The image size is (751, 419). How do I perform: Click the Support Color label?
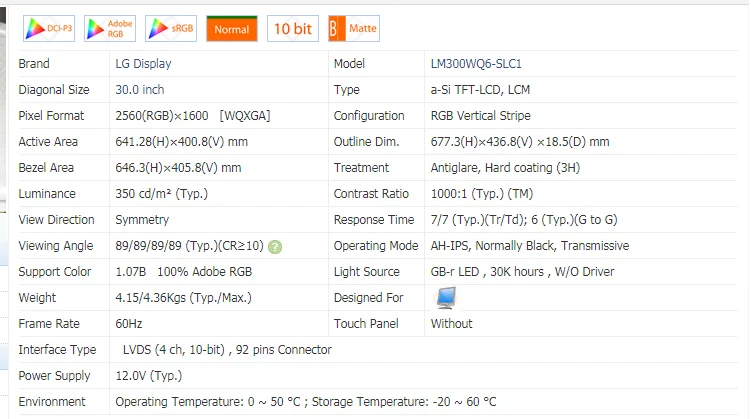pyautogui.click(x=55, y=272)
